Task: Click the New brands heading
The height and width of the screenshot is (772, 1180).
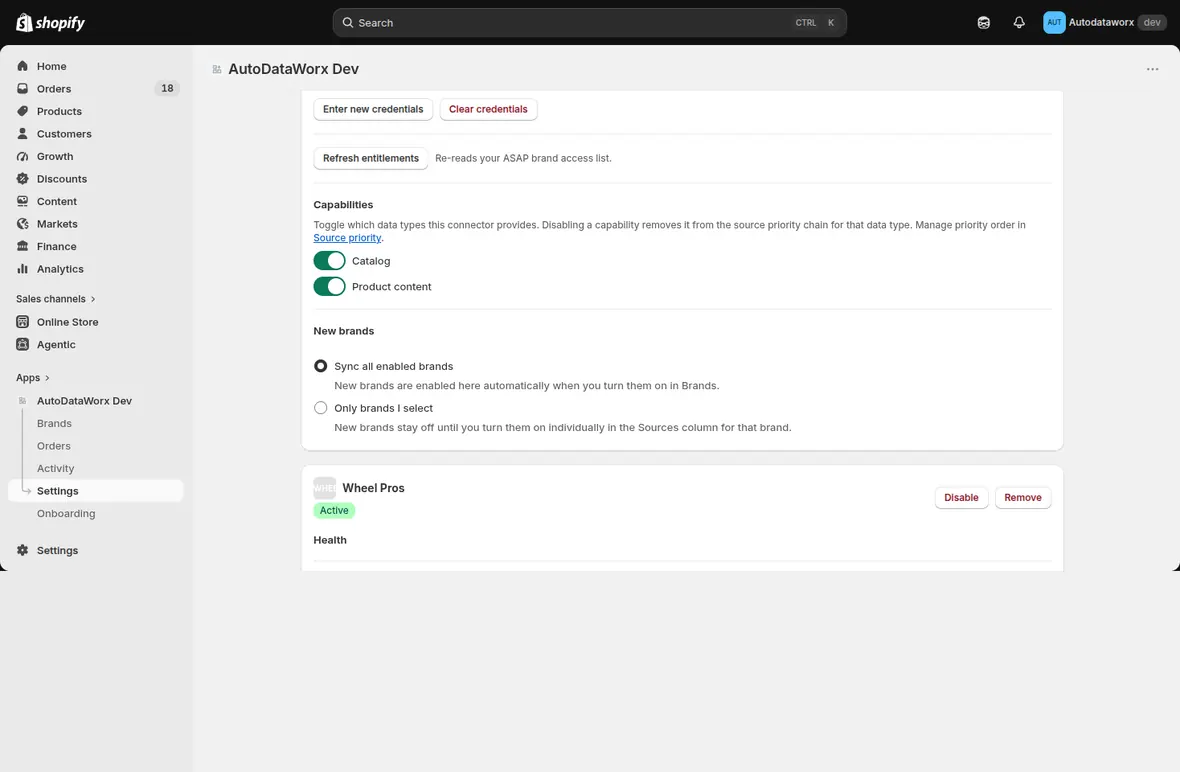Action: (x=344, y=331)
